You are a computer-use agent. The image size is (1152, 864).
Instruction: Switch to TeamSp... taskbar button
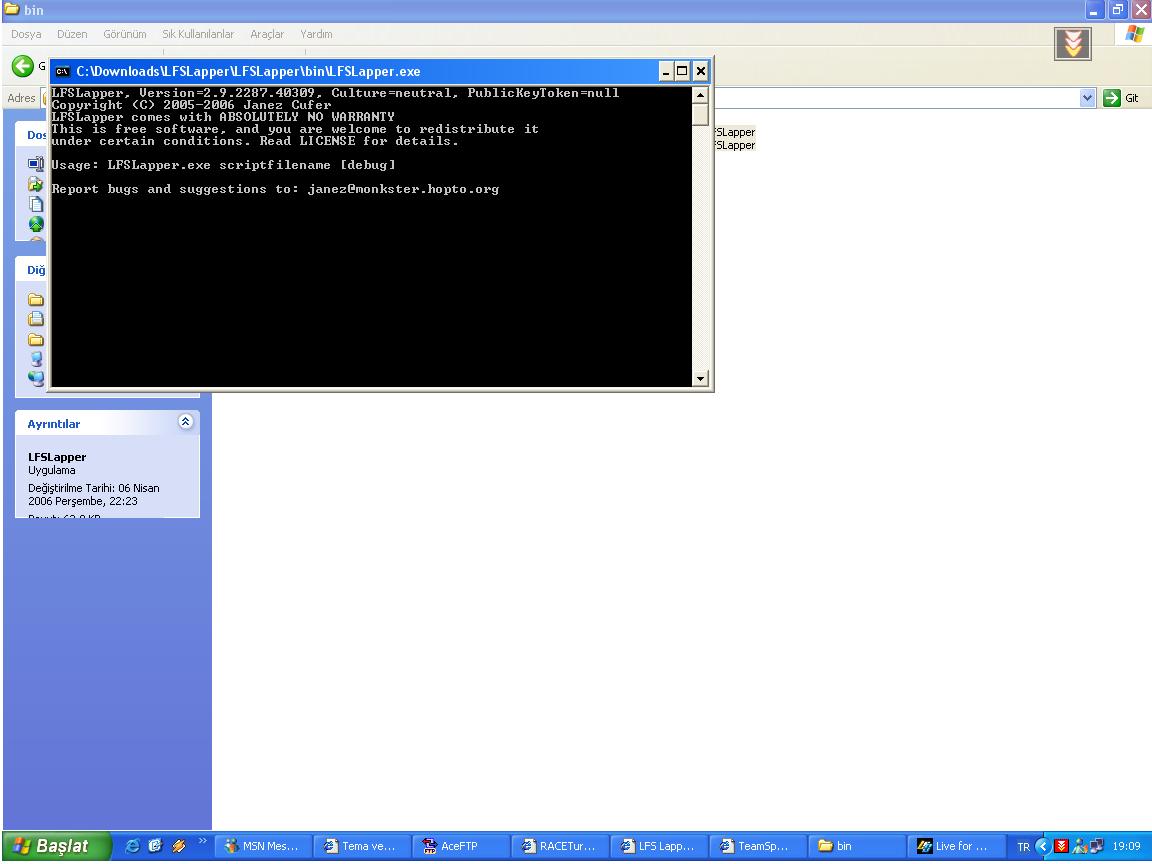point(757,846)
